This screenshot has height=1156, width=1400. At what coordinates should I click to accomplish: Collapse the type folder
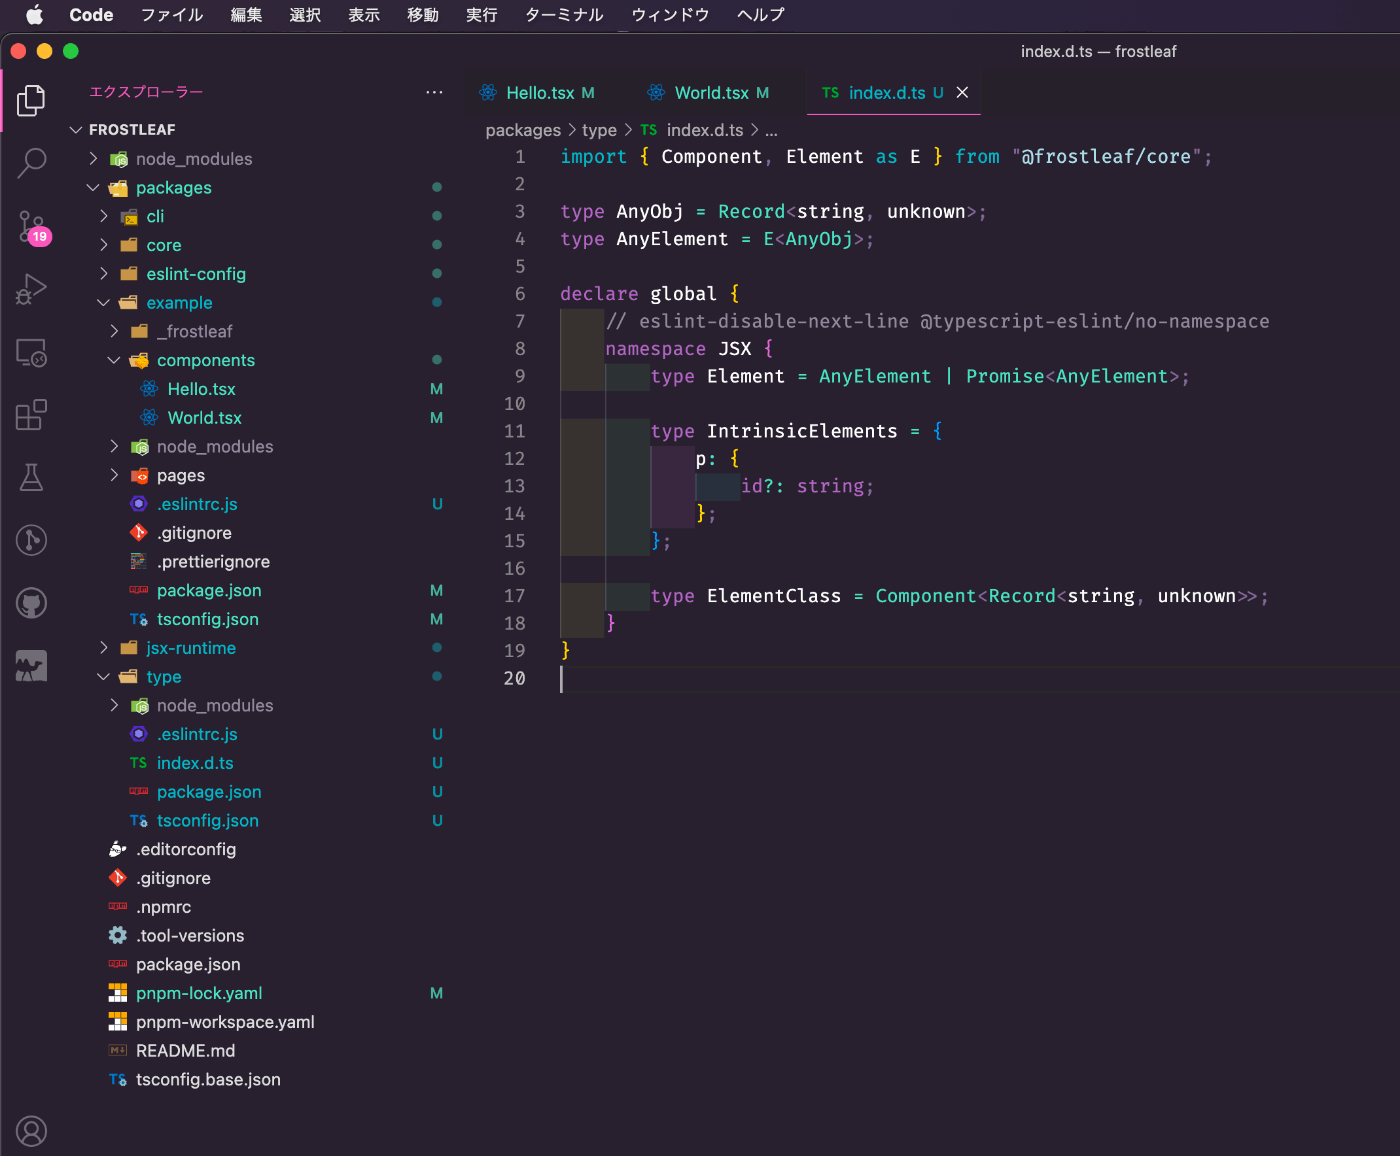pyautogui.click(x=104, y=677)
